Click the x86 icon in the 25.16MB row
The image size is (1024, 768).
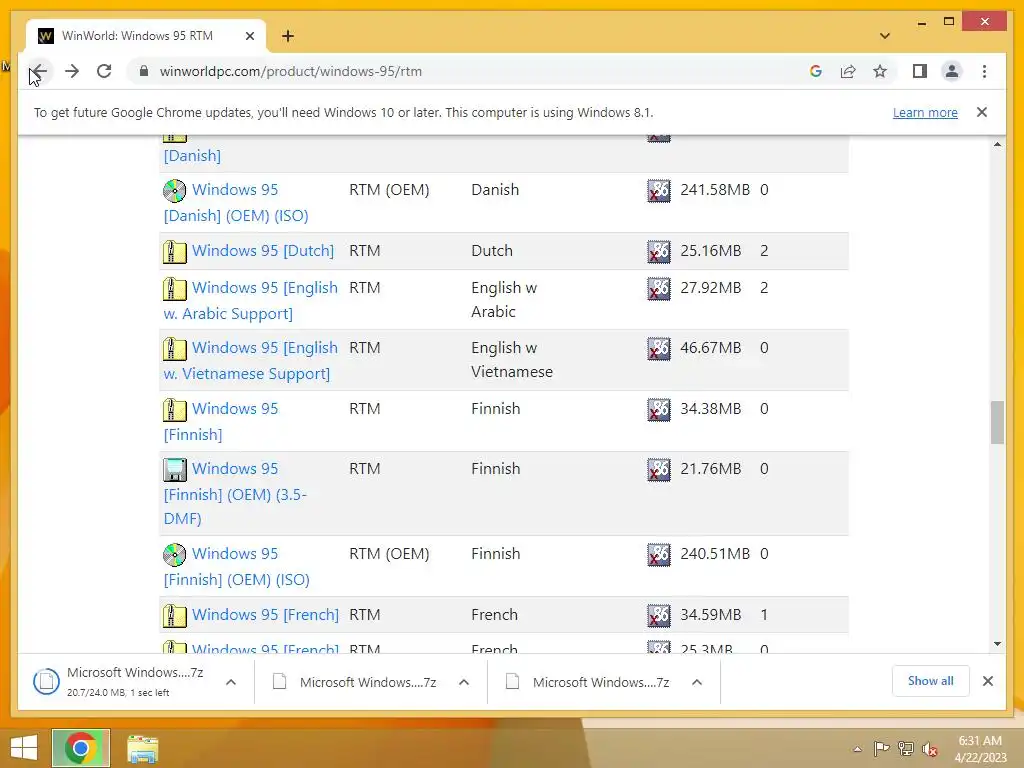659,251
